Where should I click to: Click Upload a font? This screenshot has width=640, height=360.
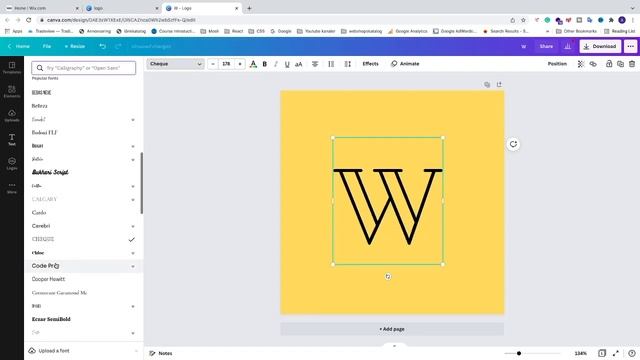click(54, 351)
